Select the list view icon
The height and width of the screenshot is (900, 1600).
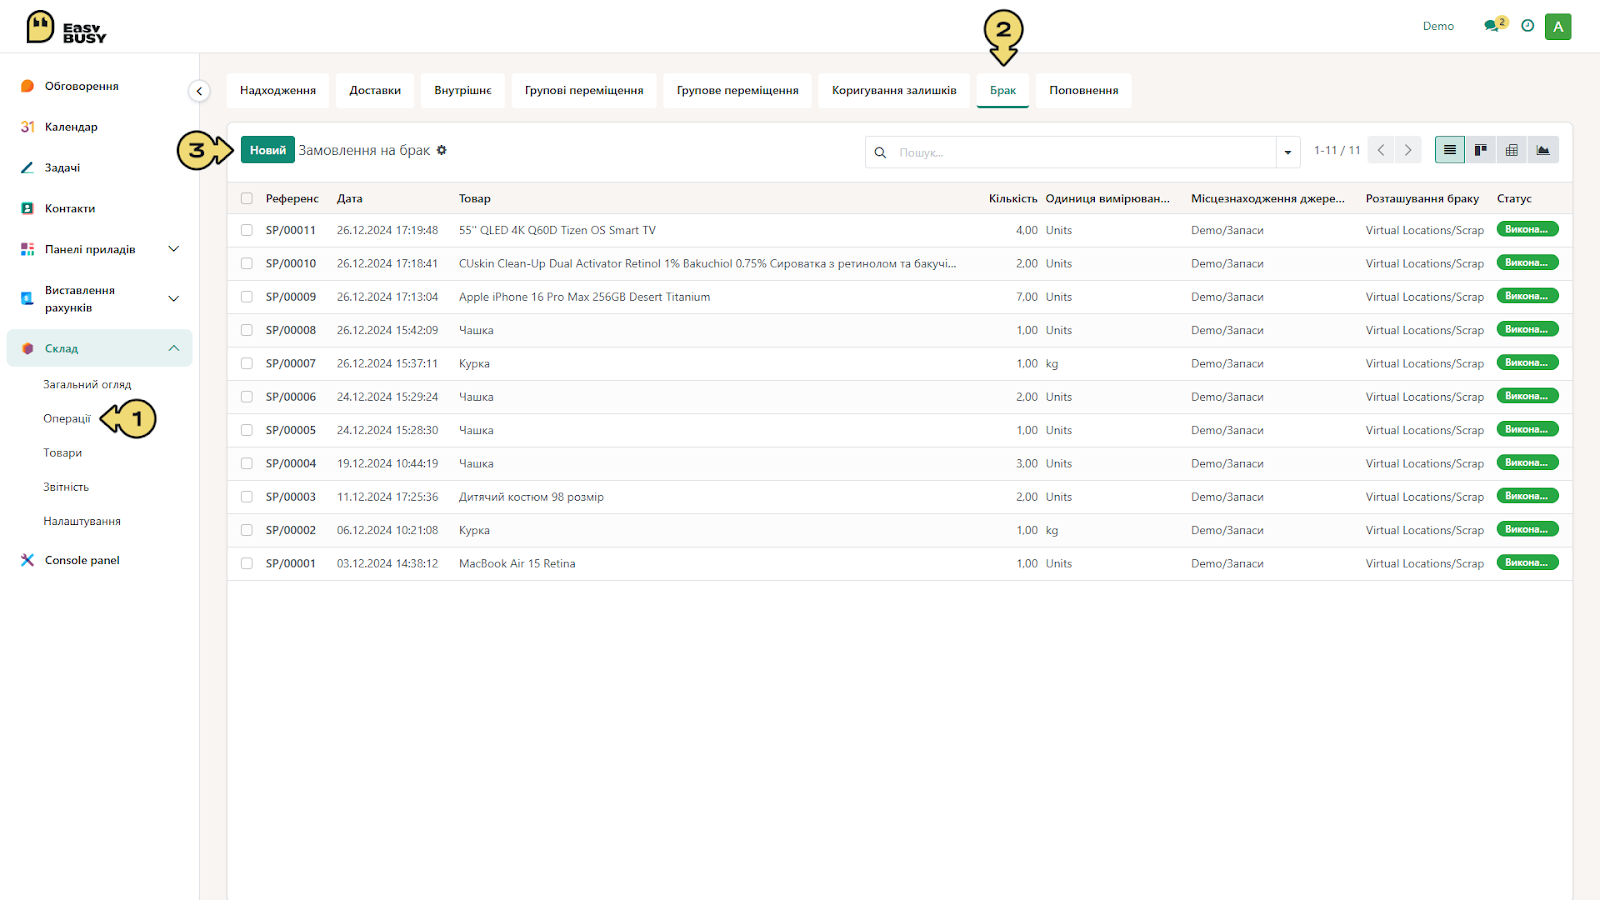1450,150
